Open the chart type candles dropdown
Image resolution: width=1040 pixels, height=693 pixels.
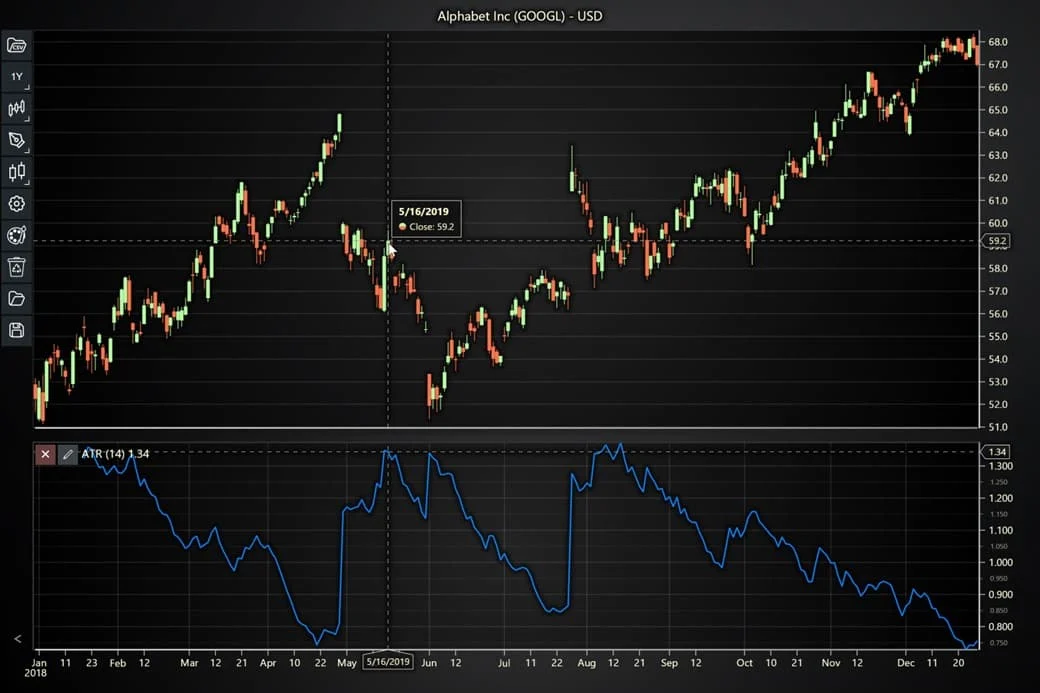tap(16, 172)
